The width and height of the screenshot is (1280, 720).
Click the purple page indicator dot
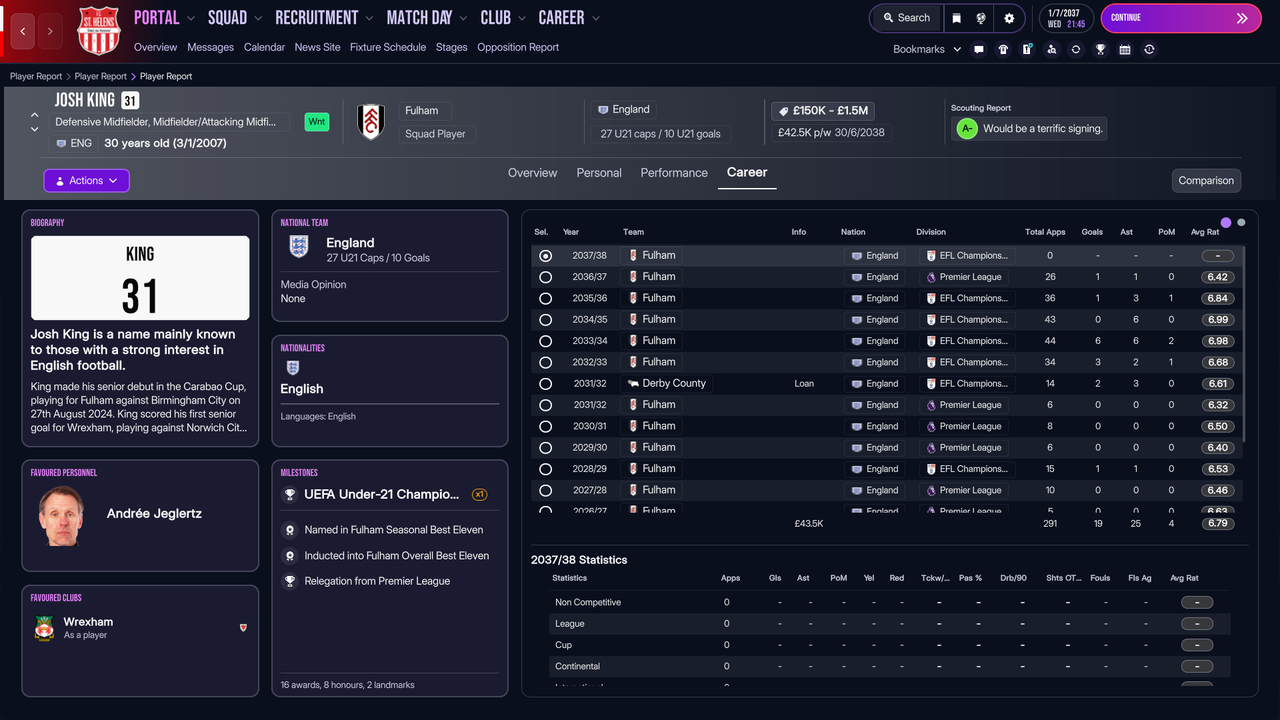1226,222
